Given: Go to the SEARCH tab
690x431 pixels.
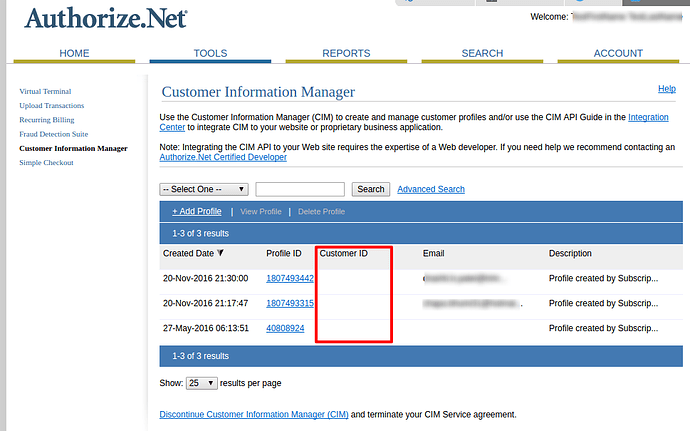Looking at the screenshot, I should [482, 53].
